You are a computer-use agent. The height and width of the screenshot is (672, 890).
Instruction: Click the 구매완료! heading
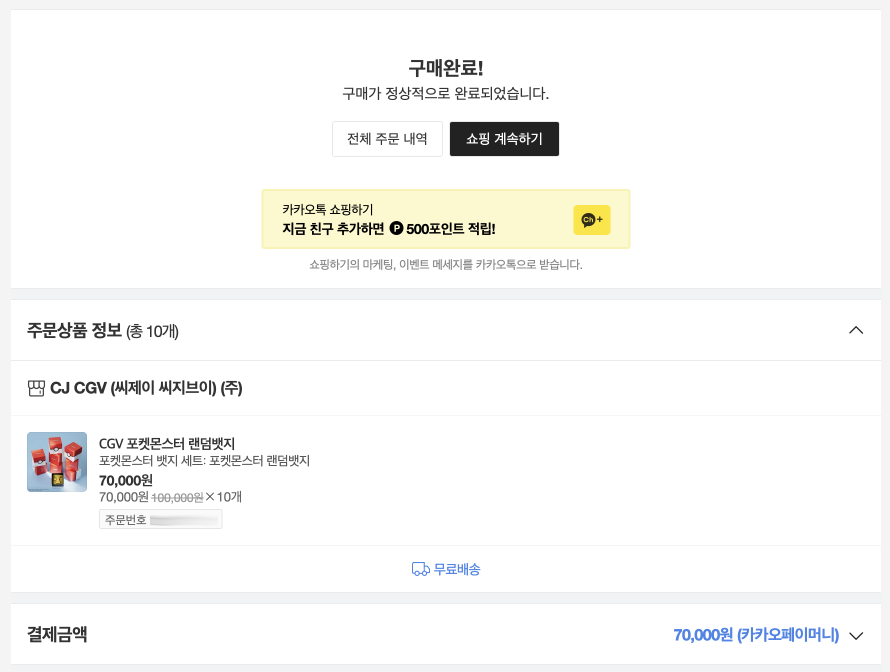(x=445, y=68)
